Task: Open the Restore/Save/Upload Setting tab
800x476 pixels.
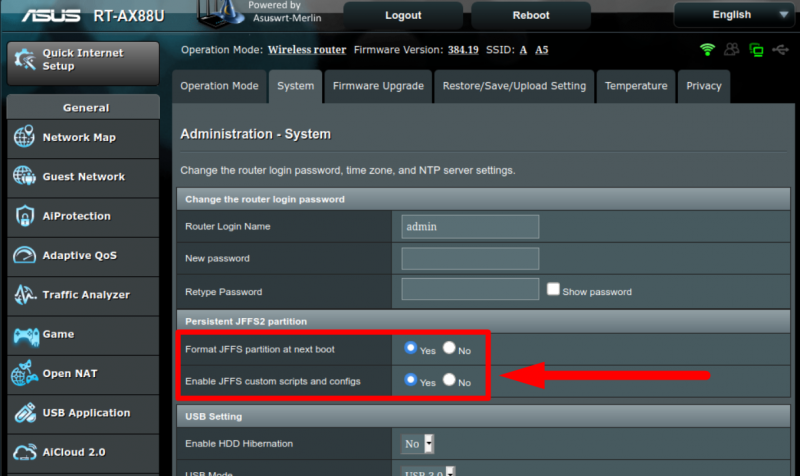Action: pyautogui.click(x=514, y=86)
